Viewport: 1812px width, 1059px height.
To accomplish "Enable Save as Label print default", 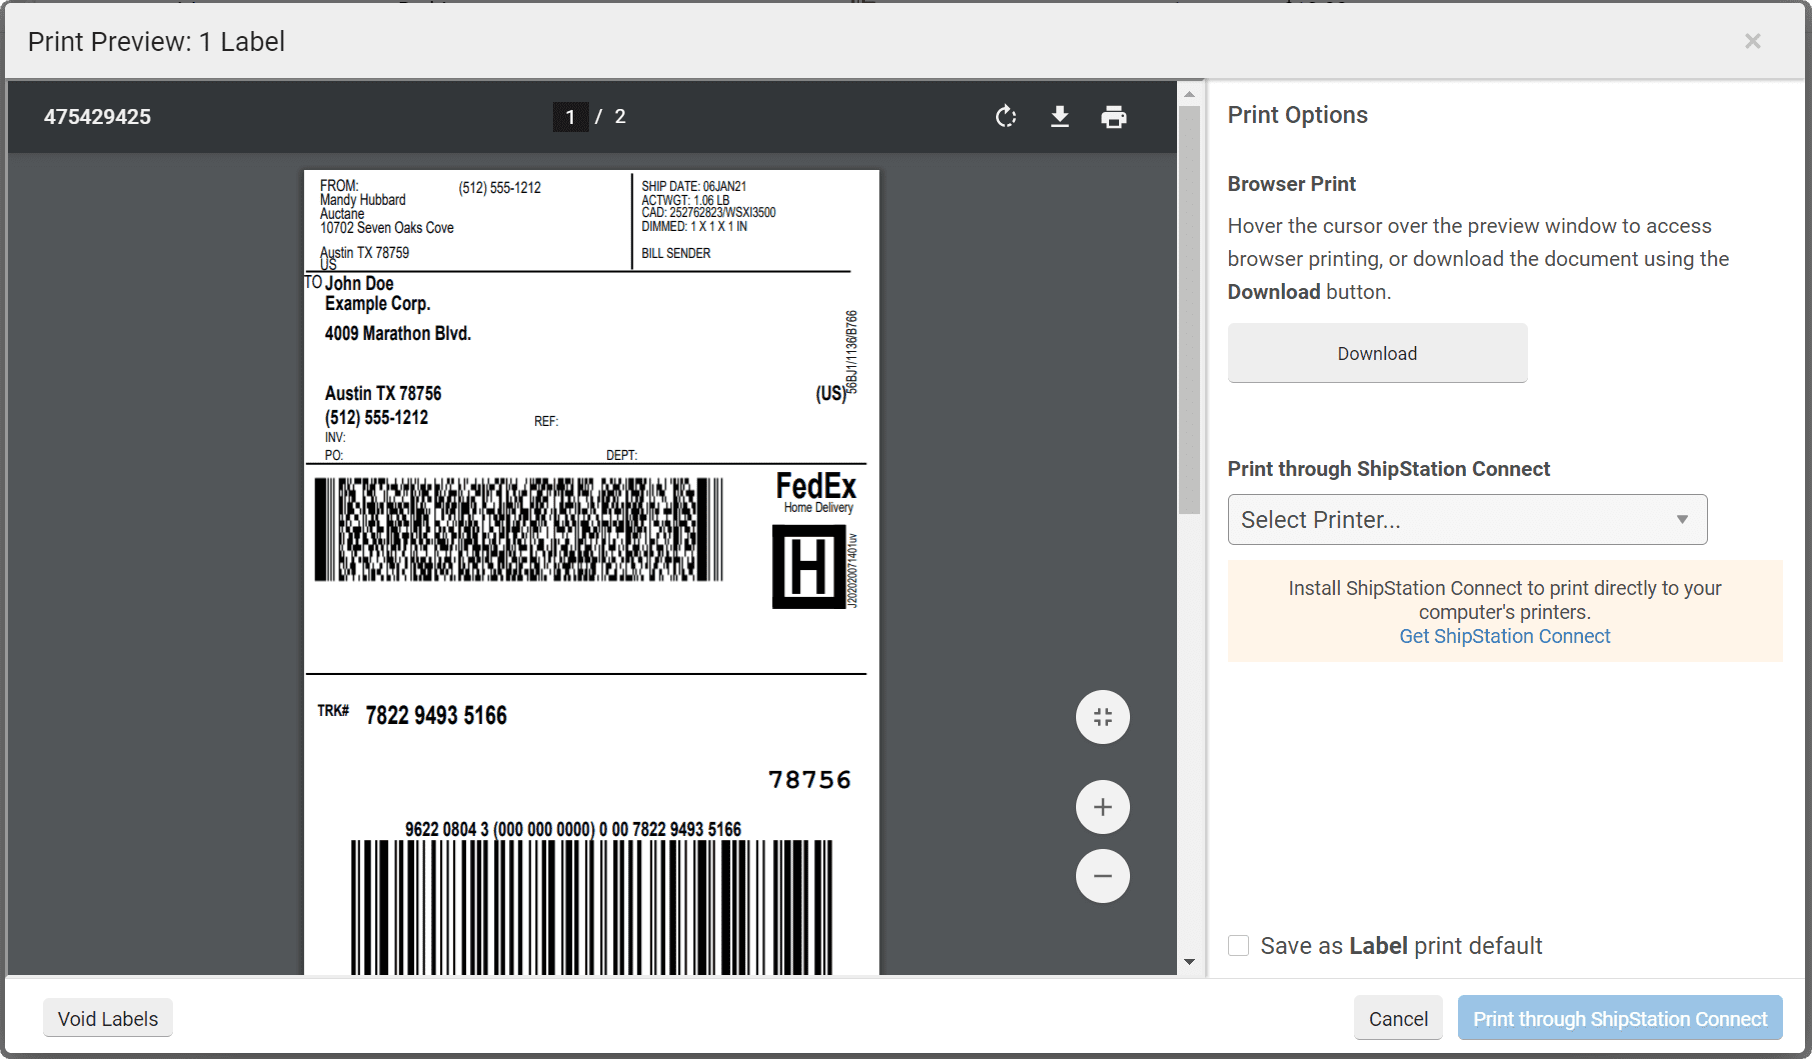I will [1239, 946].
